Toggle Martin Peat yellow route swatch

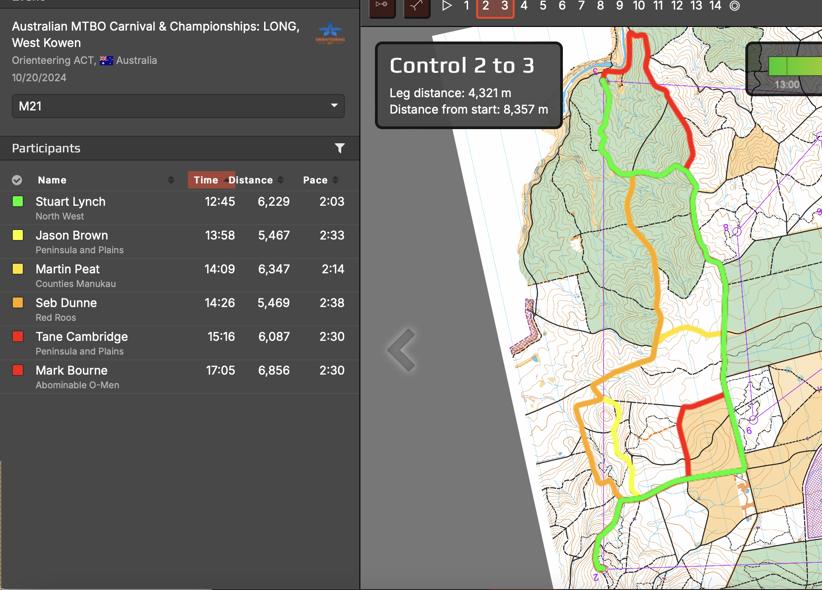pos(18,269)
